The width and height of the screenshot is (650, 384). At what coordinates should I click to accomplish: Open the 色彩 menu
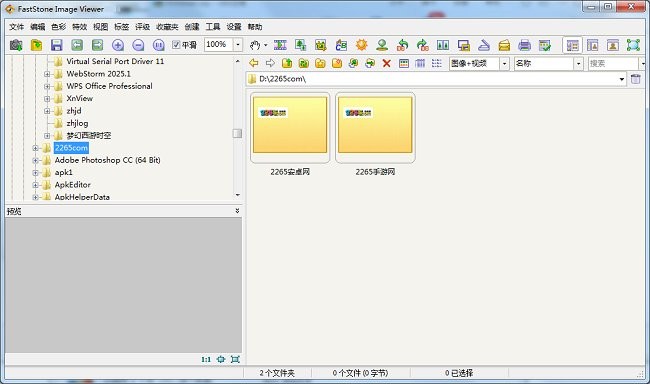(58, 27)
